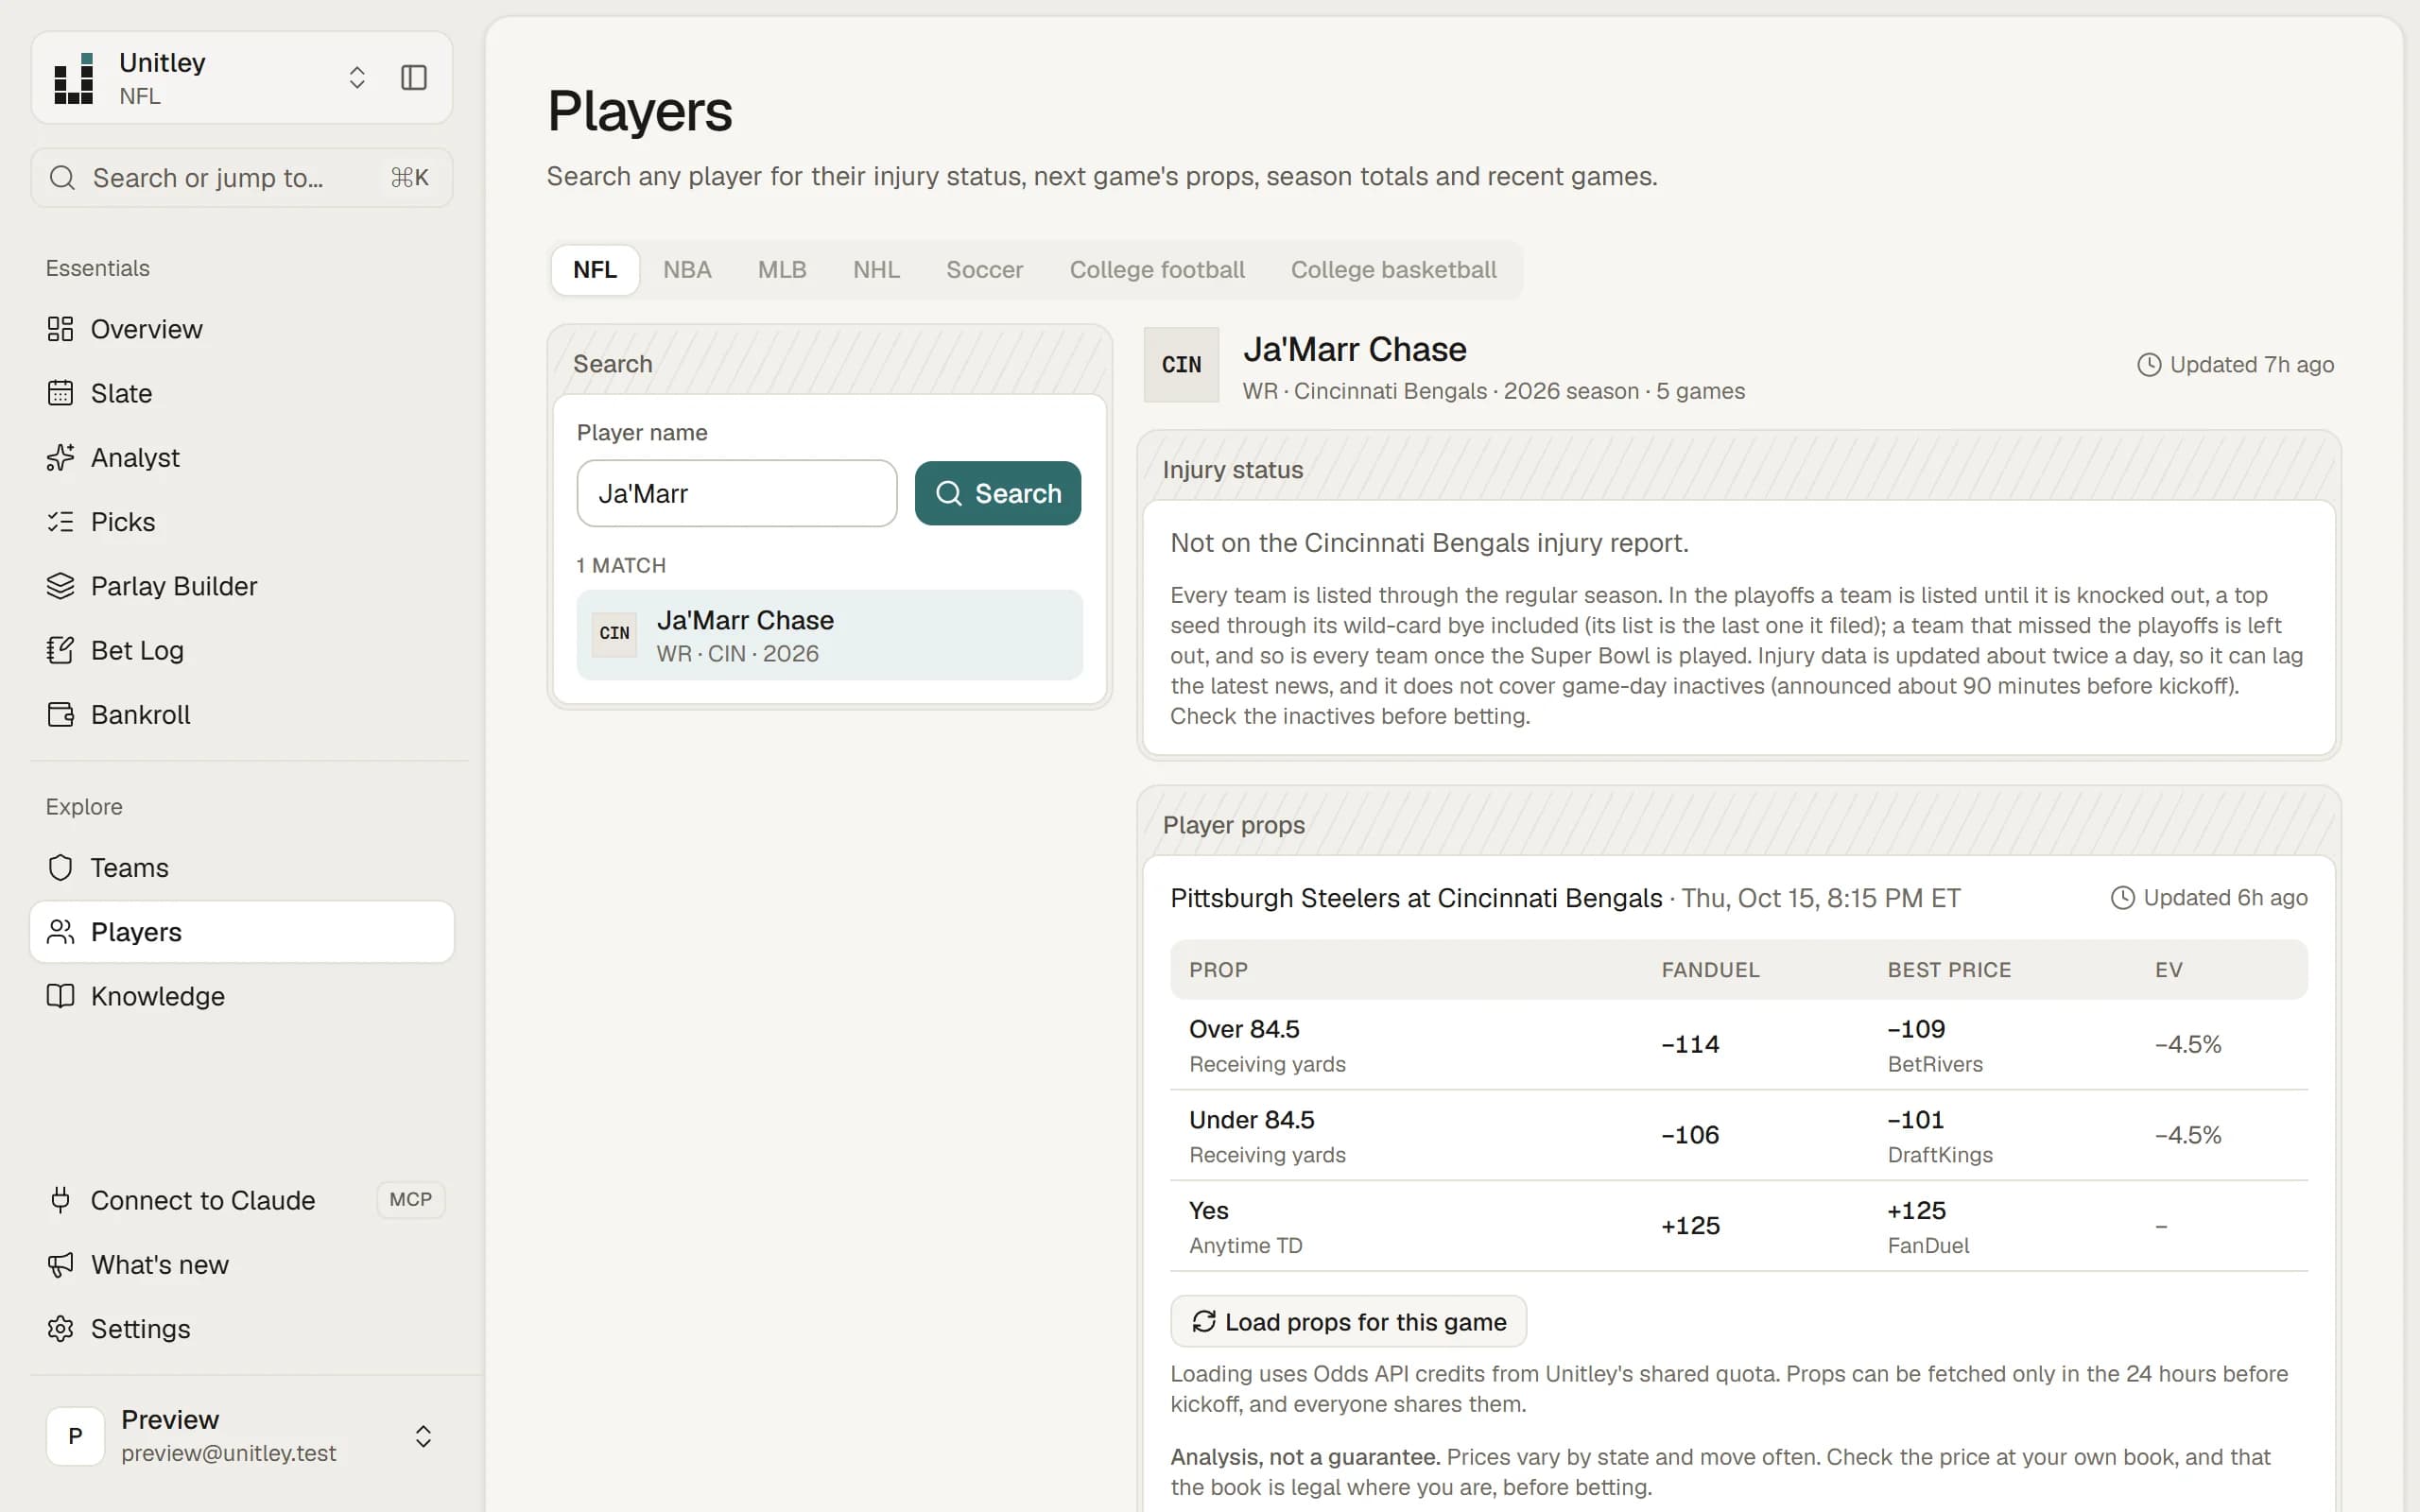Viewport: 2420px width, 1512px height.
Task: Click the refresh icon in Load props
Action: 1204,1322
